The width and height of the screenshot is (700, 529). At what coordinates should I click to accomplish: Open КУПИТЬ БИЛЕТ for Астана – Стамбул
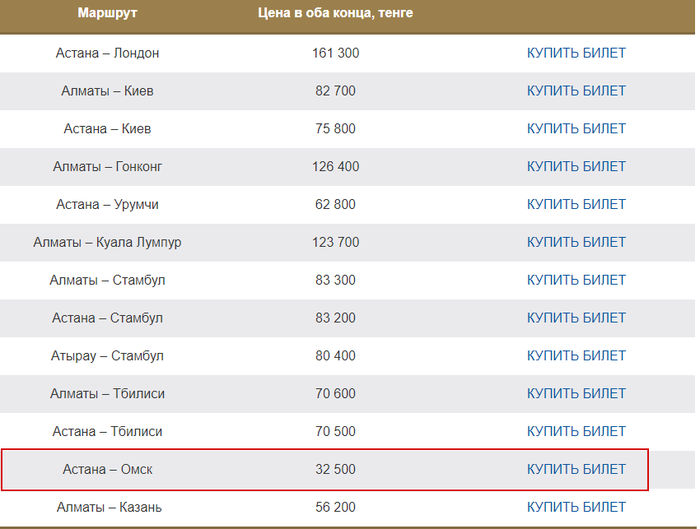(576, 318)
